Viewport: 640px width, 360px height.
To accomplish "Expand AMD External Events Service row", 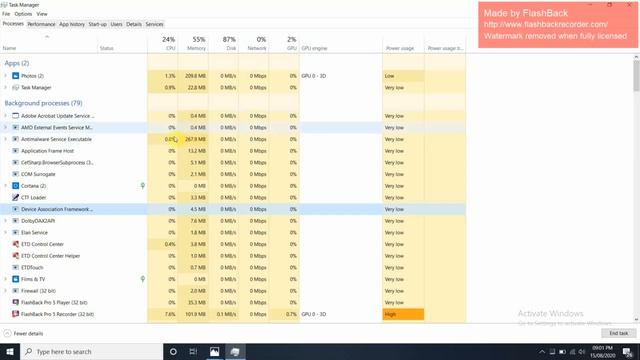I will 6,128.
